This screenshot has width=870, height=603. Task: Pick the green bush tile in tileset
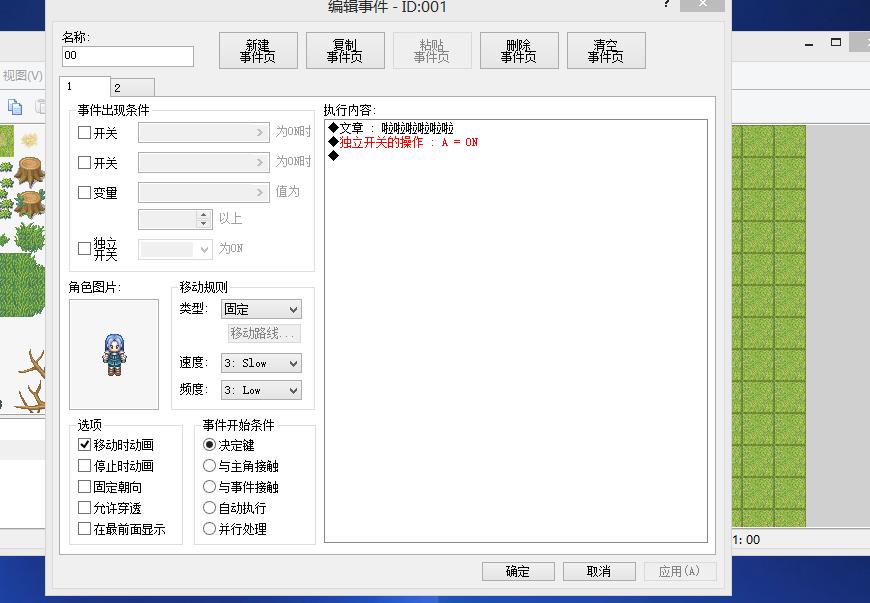coord(29,237)
